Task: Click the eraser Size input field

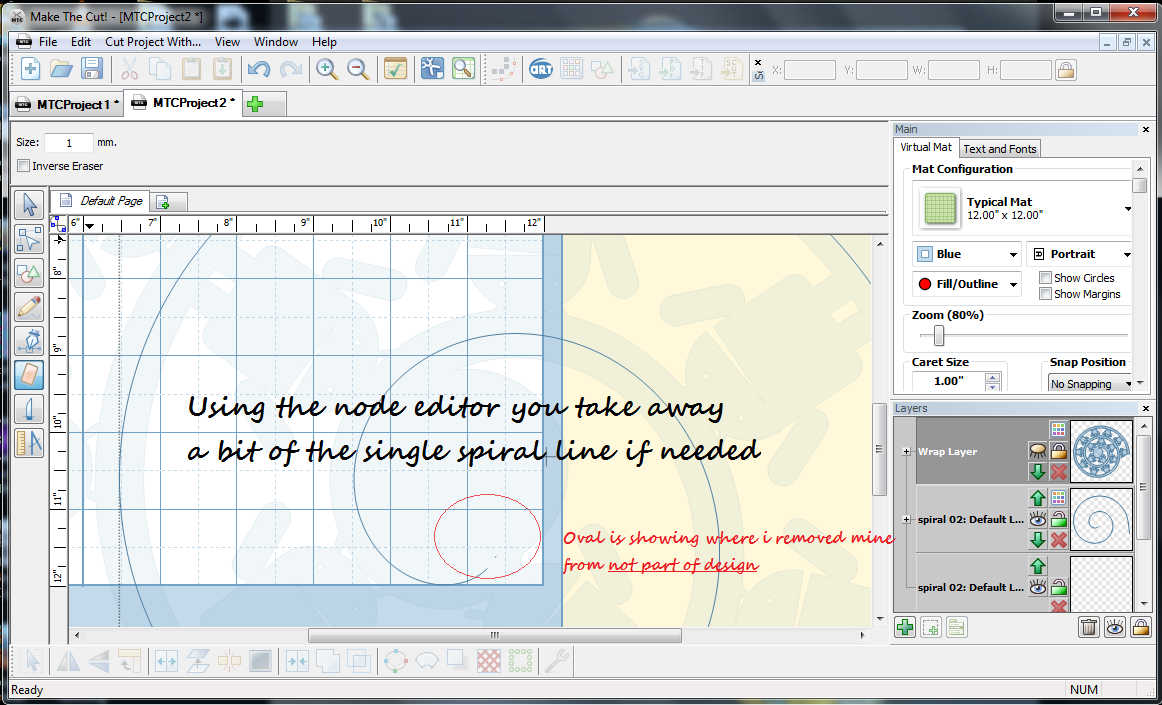Action: [69, 142]
